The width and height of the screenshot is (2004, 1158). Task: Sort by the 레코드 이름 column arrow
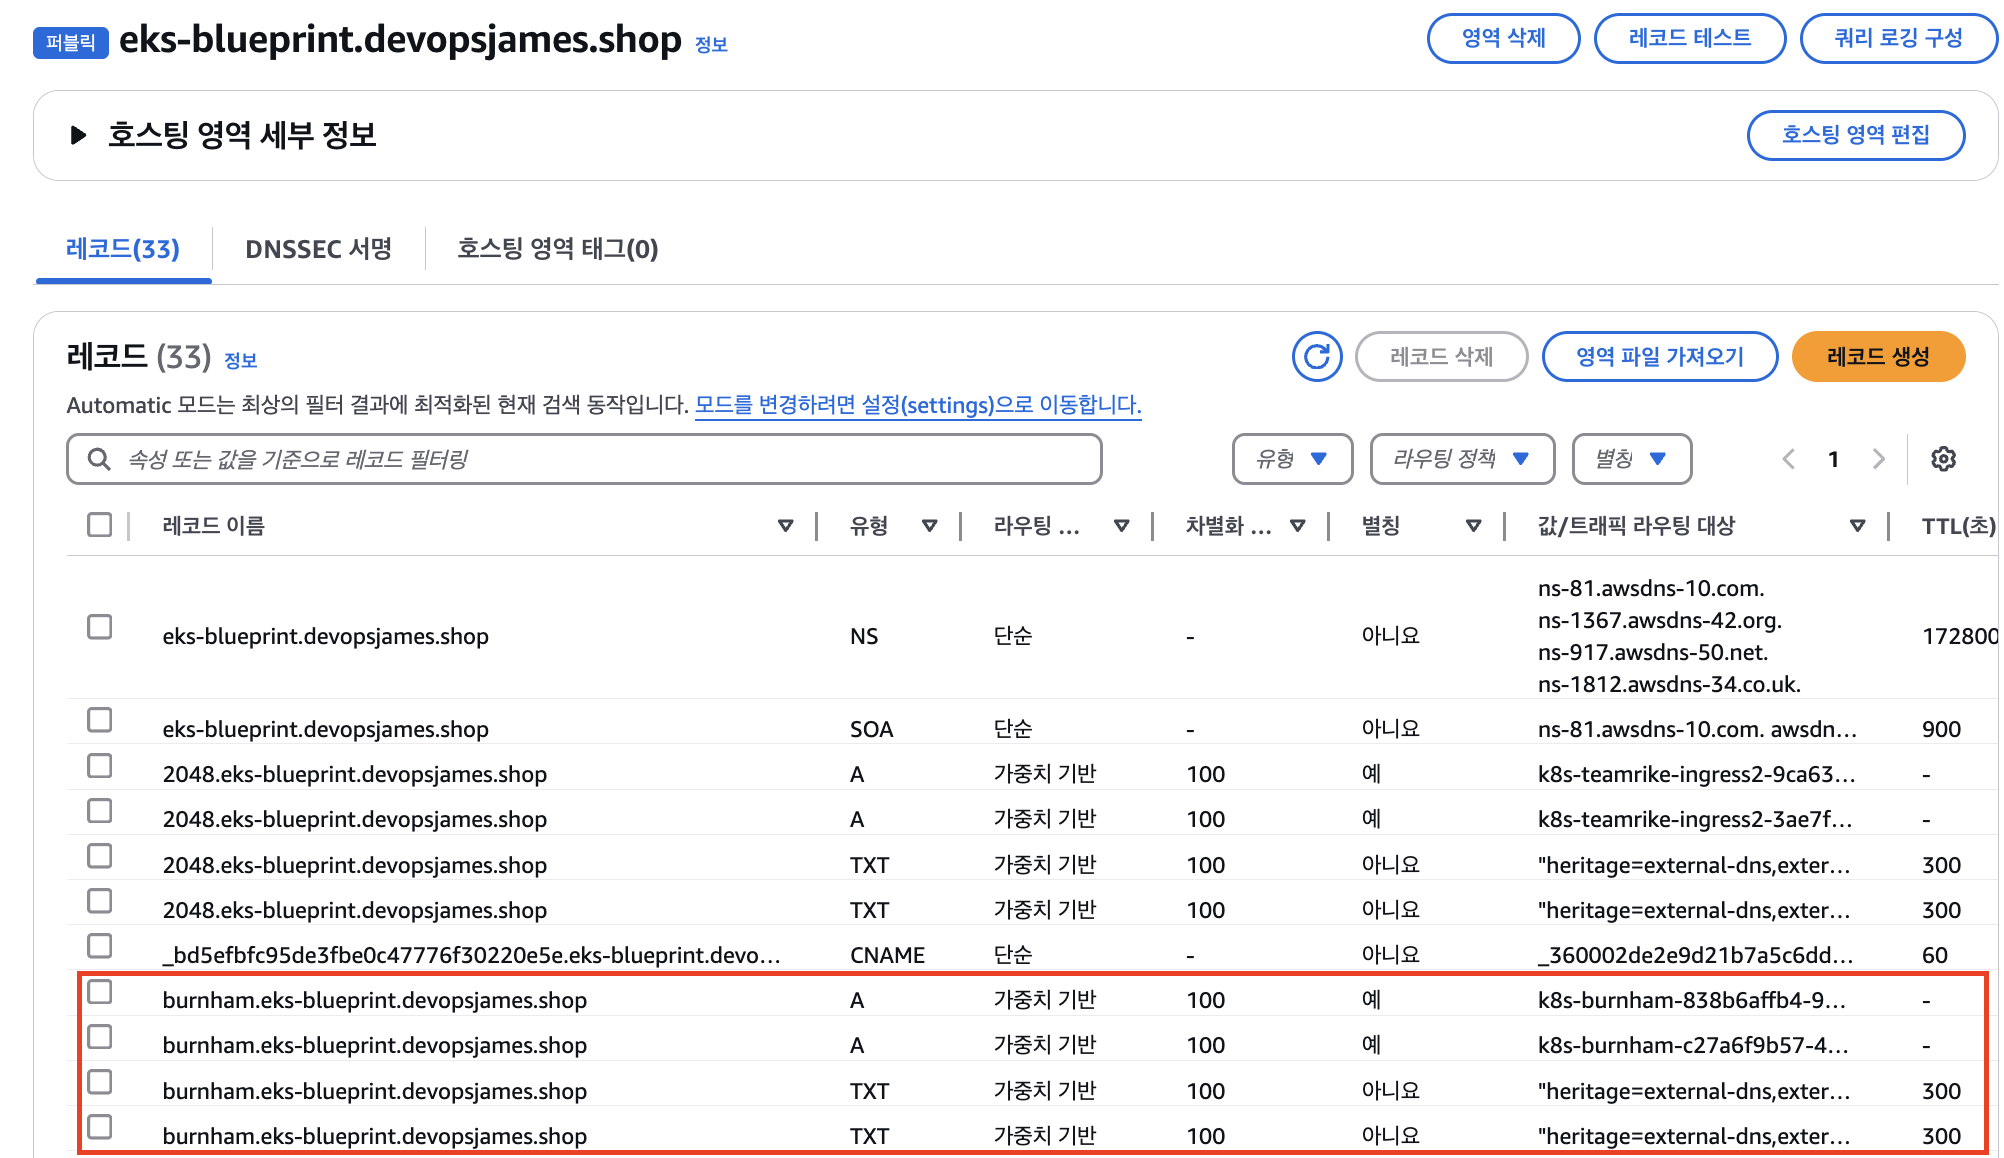click(785, 526)
